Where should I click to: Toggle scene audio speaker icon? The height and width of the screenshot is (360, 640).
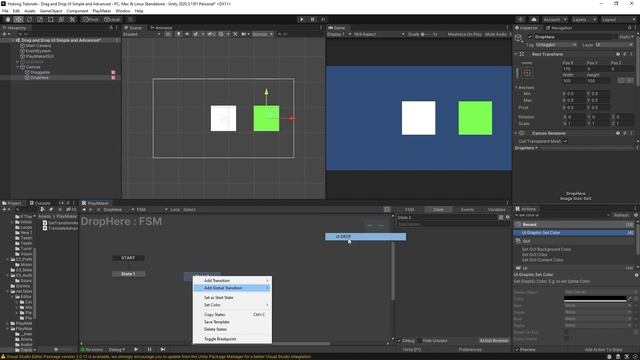coord(187,34)
